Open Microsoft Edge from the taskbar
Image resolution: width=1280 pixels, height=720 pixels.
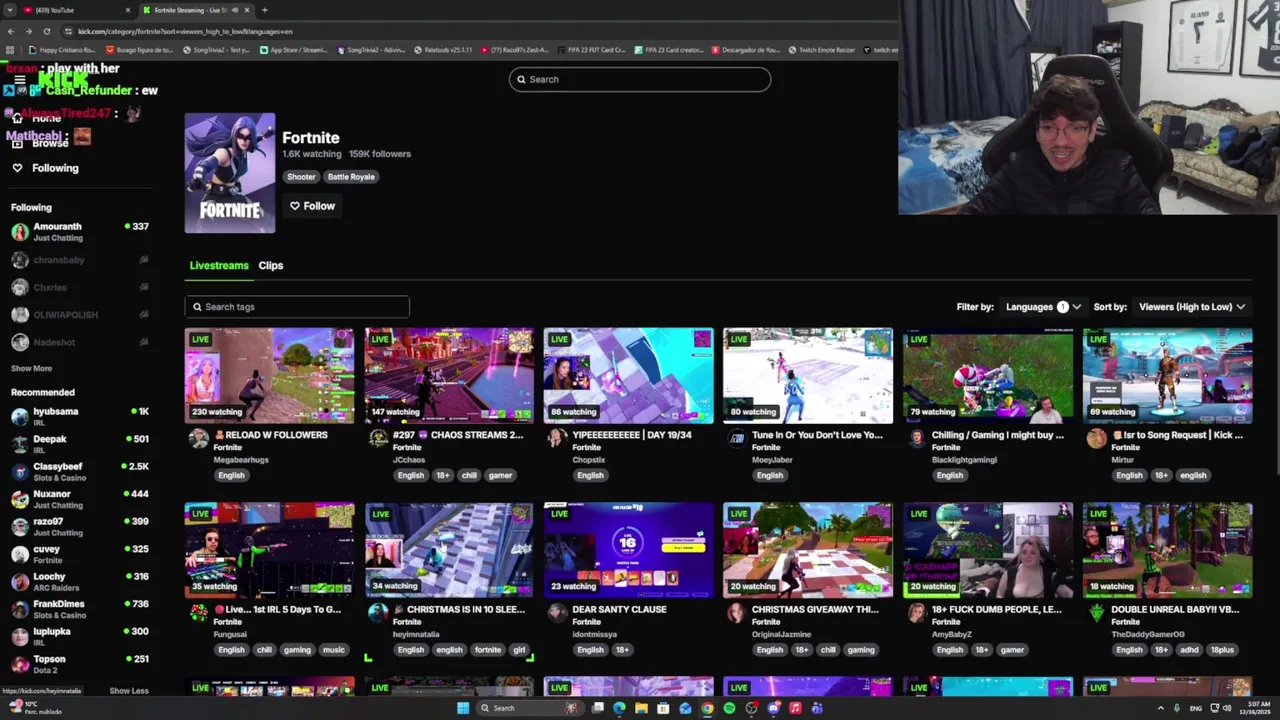619,708
